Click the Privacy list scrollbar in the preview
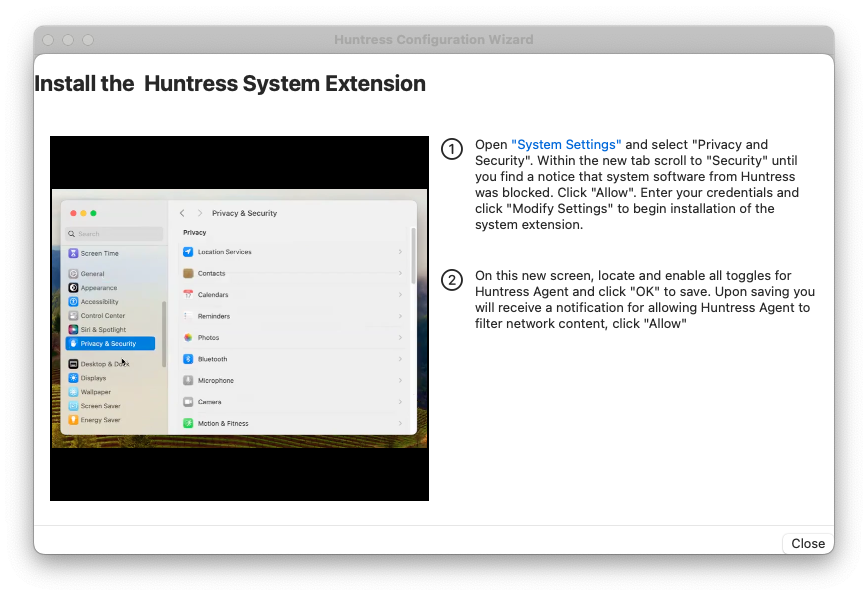Viewport: 868px width, 596px height. coord(413,256)
